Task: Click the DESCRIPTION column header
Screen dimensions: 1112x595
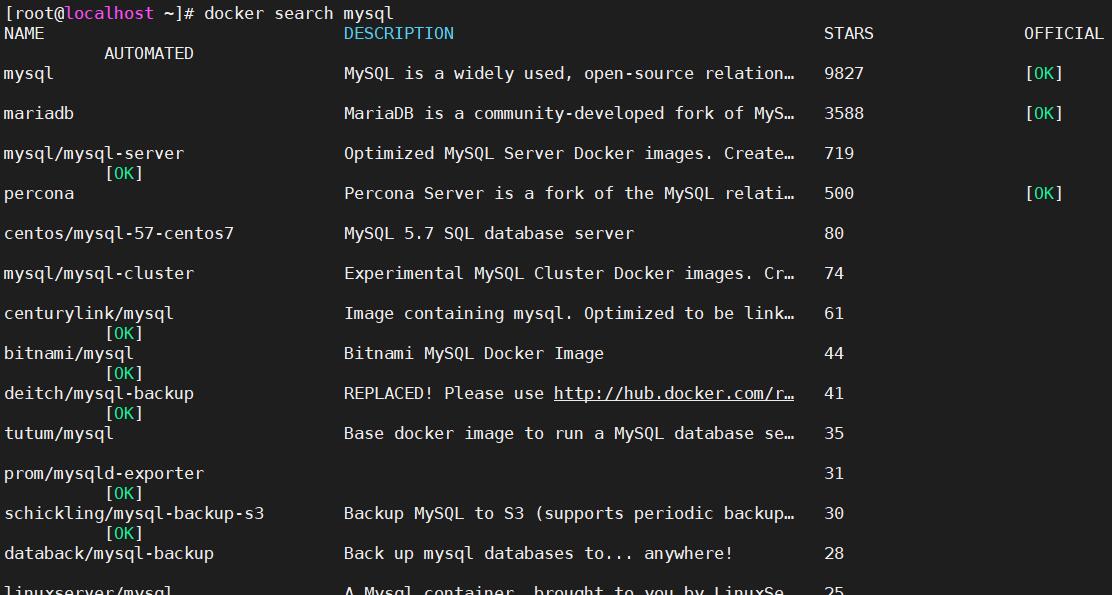Action: tap(399, 33)
